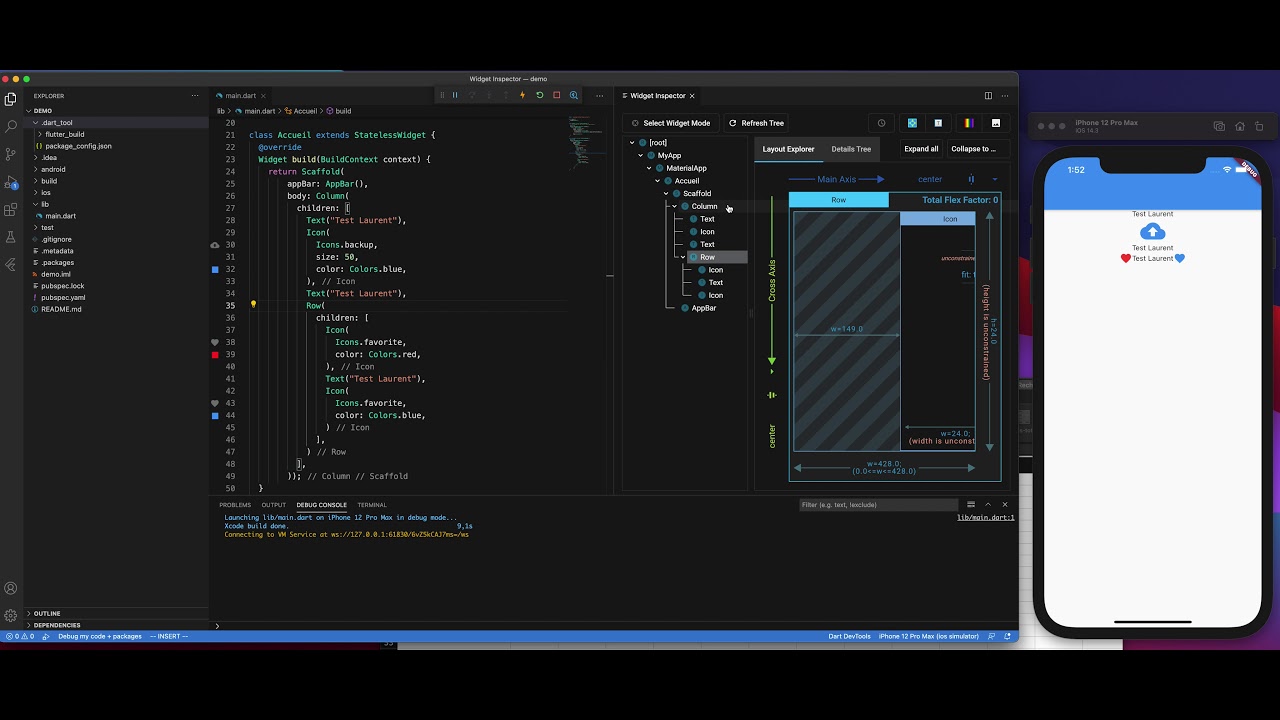
Task: Click the Expand all button
Action: click(921, 149)
